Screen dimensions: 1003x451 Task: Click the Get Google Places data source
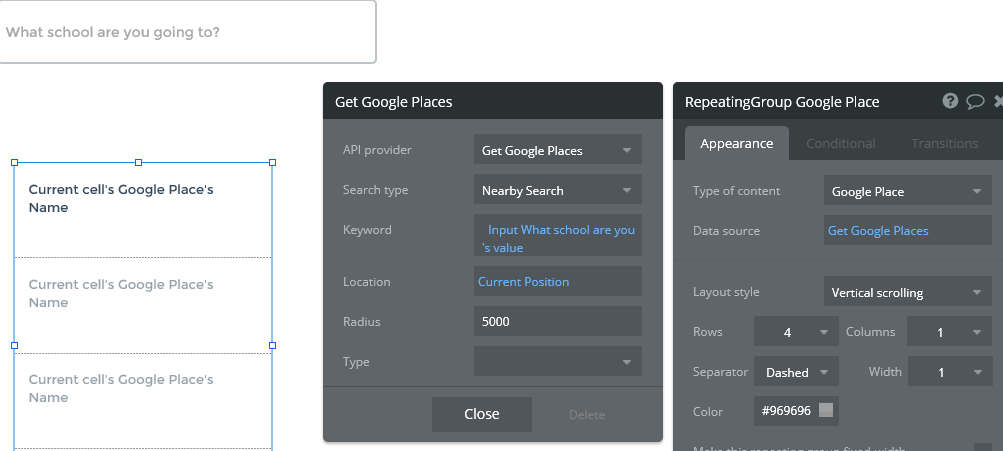[x=906, y=231]
